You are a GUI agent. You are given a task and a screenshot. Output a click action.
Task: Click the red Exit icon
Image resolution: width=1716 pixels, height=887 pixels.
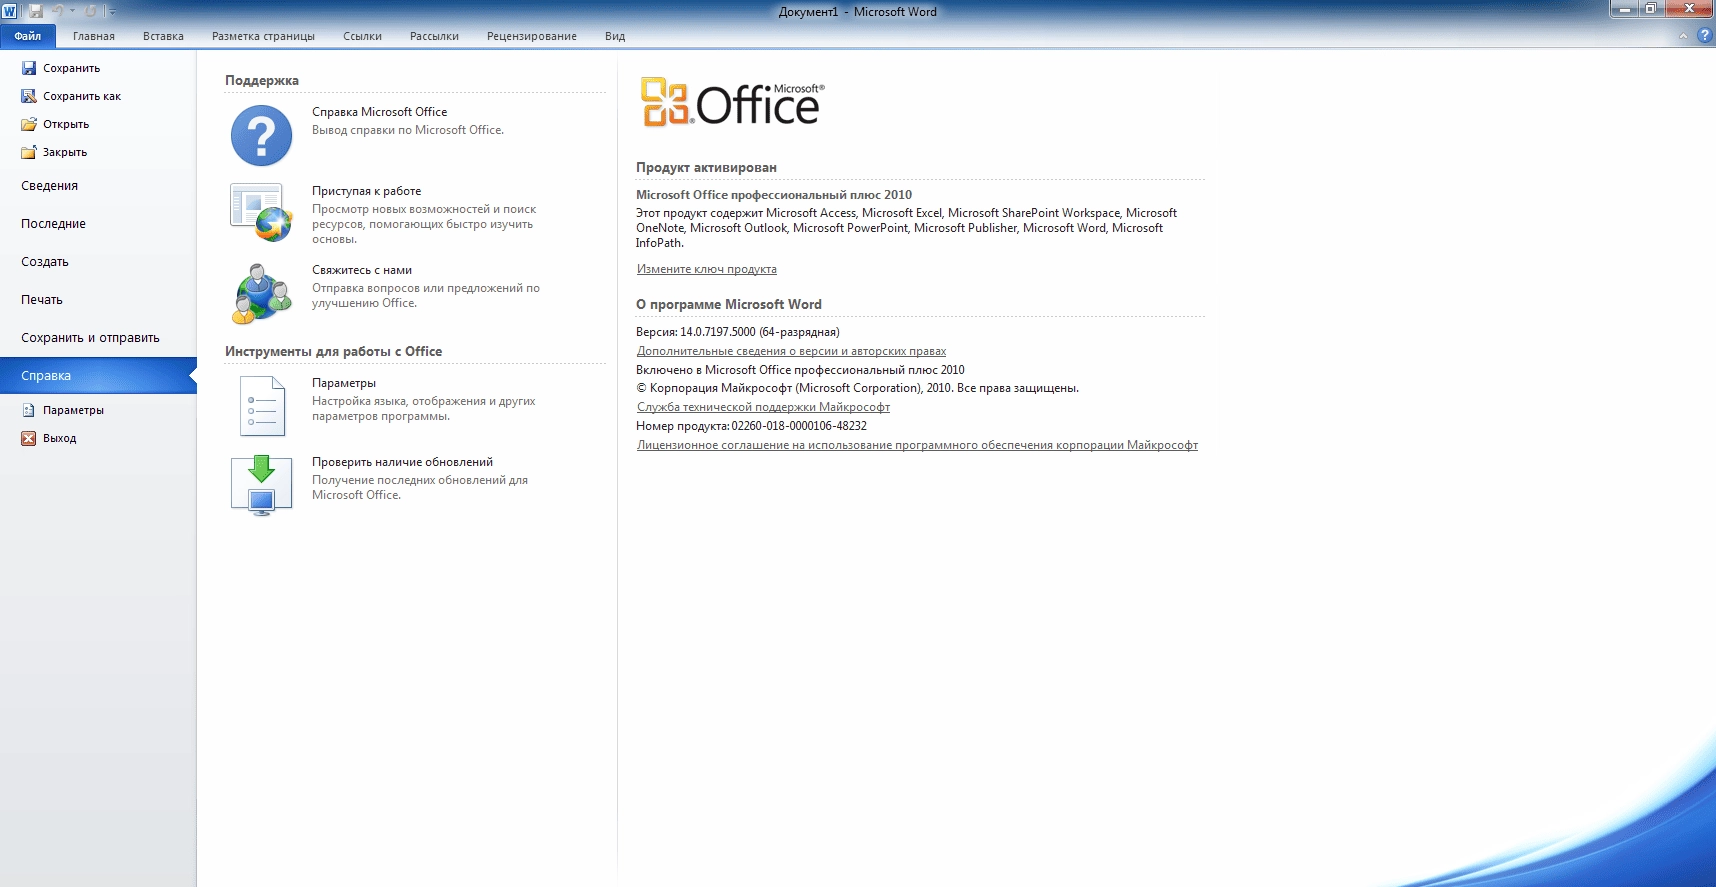pyautogui.click(x=29, y=438)
